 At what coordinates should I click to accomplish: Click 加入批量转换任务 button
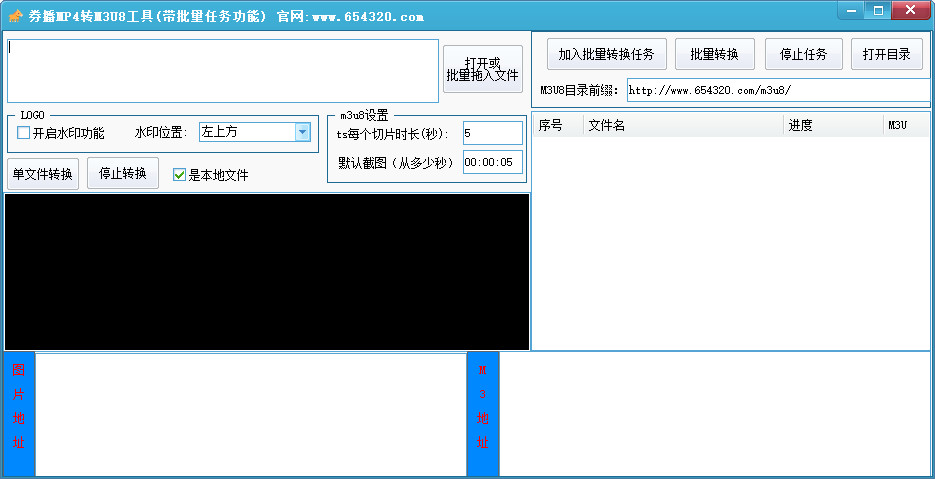point(606,54)
